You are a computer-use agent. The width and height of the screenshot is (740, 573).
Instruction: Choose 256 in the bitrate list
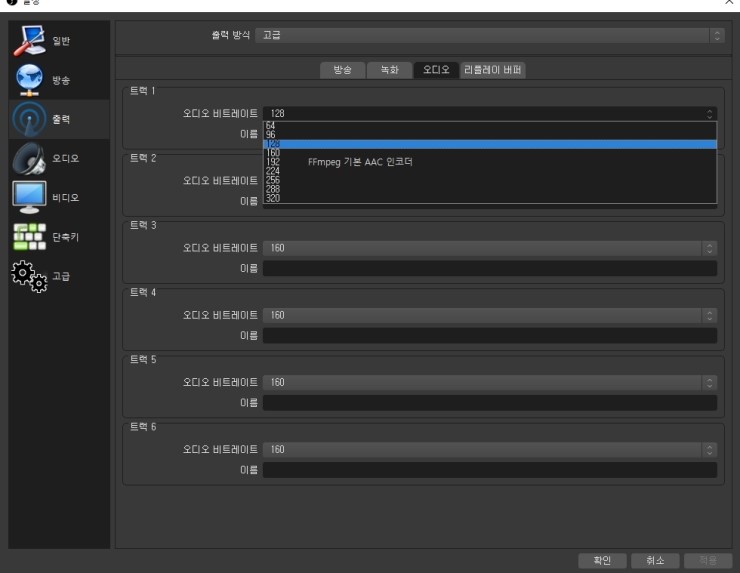[x=490, y=180]
